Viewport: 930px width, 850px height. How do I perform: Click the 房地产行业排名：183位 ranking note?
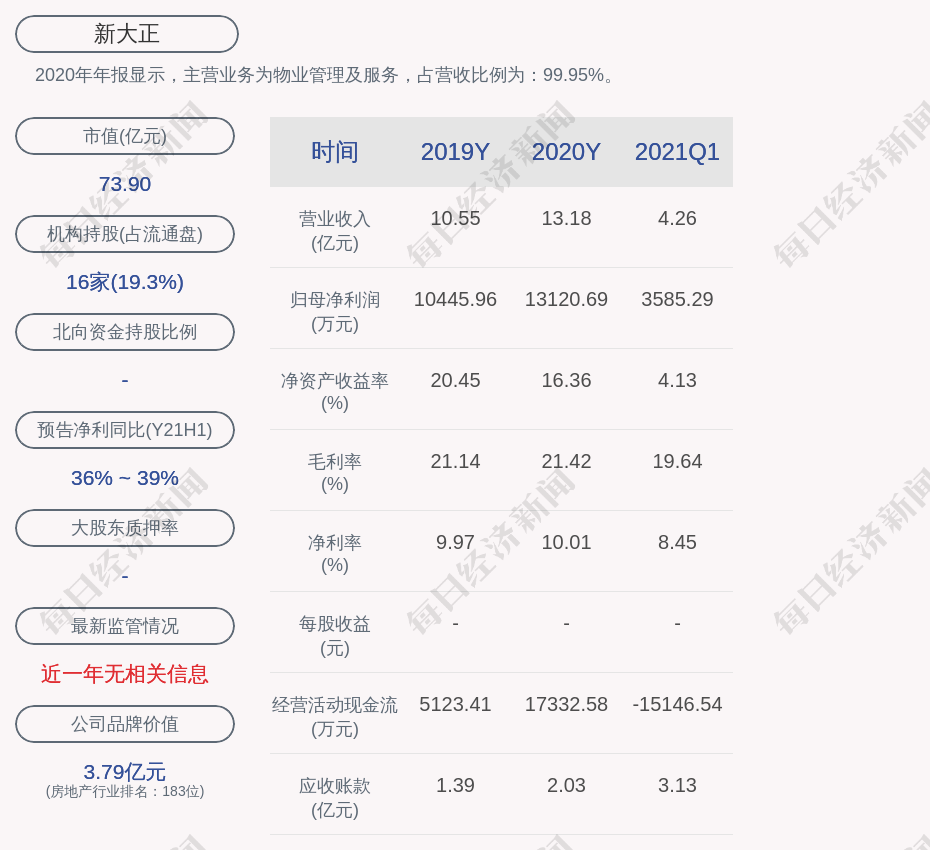[x=125, y=791]
